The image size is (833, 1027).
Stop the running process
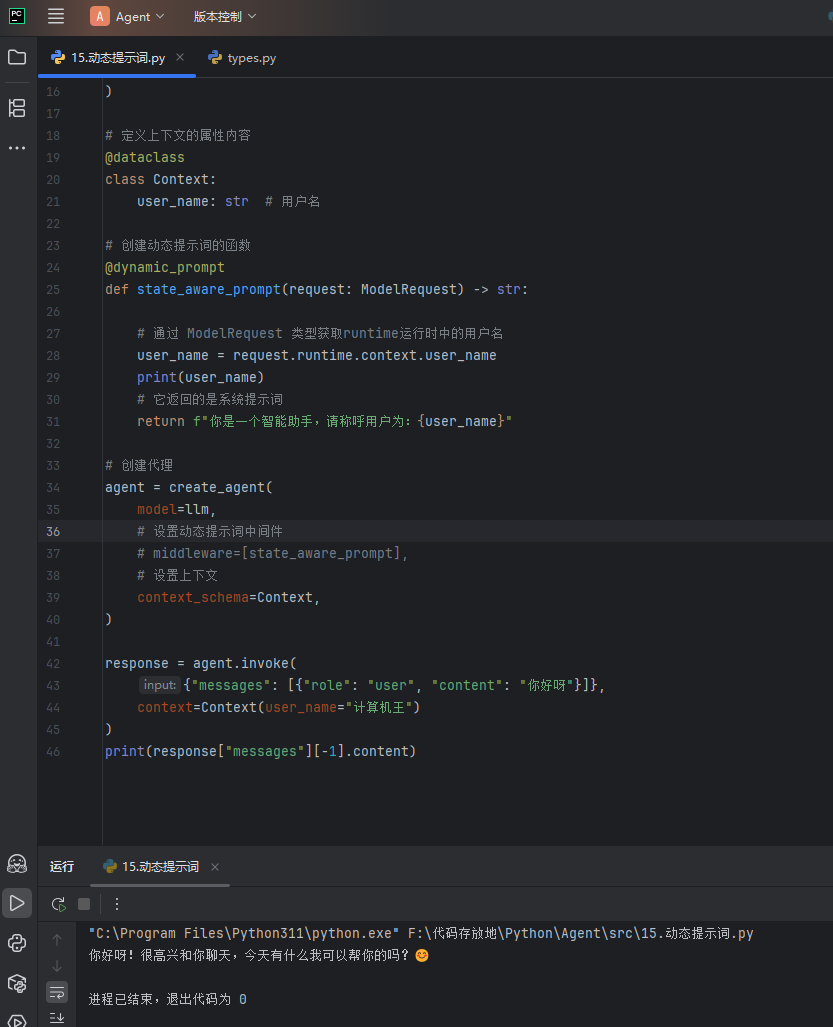(84, 904)
